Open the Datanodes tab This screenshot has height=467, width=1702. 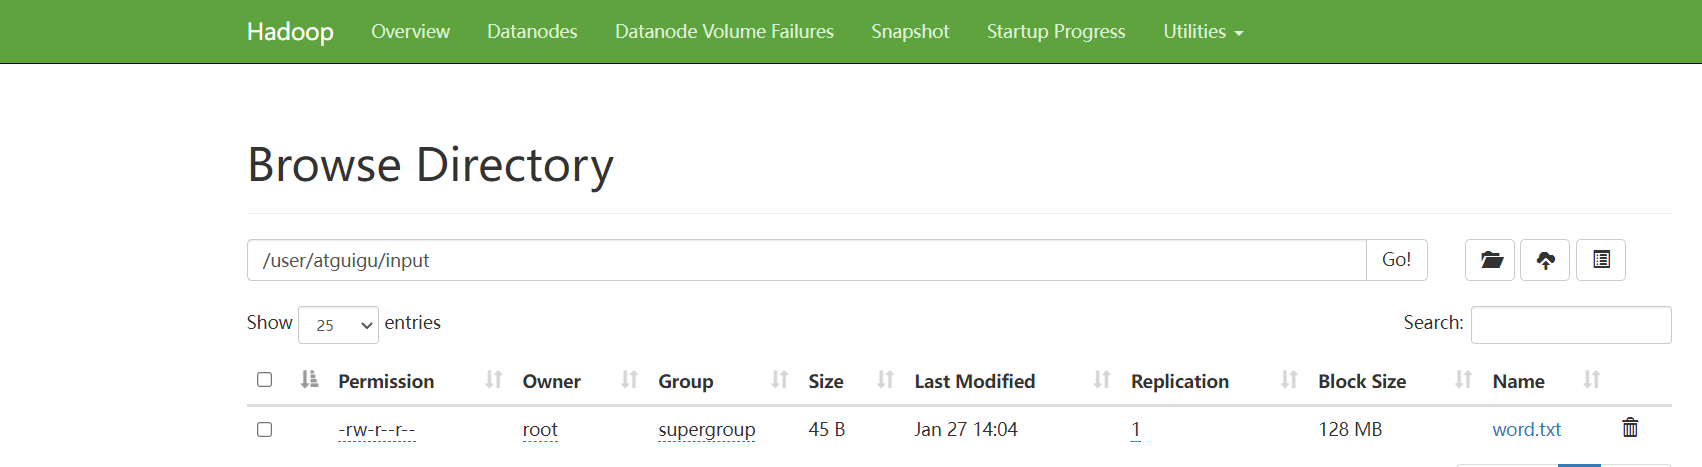(x=532, y=32)
